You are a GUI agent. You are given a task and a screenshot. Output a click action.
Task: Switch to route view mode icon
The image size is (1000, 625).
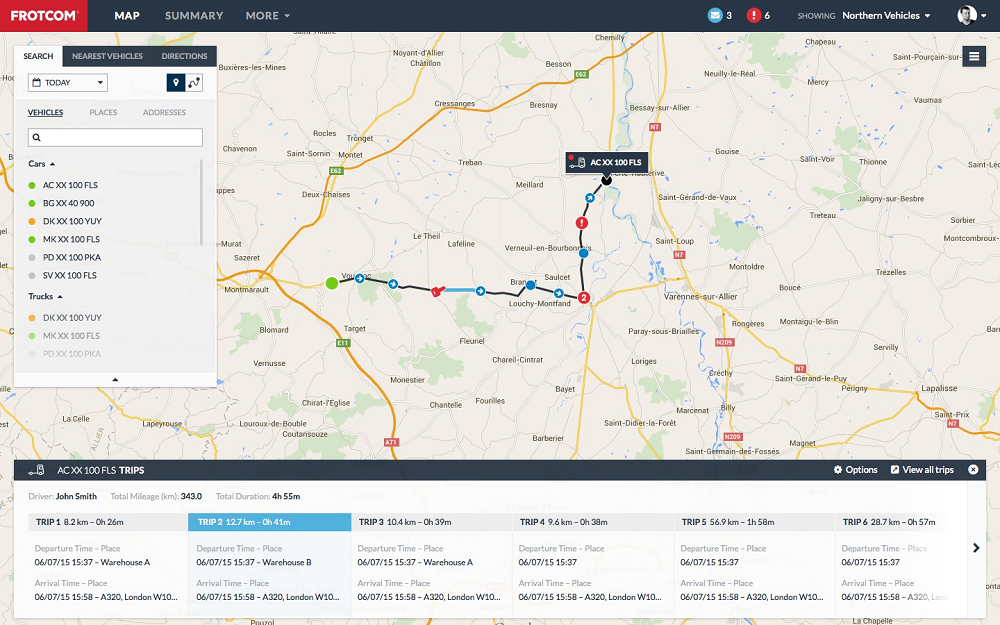(194, 82)
